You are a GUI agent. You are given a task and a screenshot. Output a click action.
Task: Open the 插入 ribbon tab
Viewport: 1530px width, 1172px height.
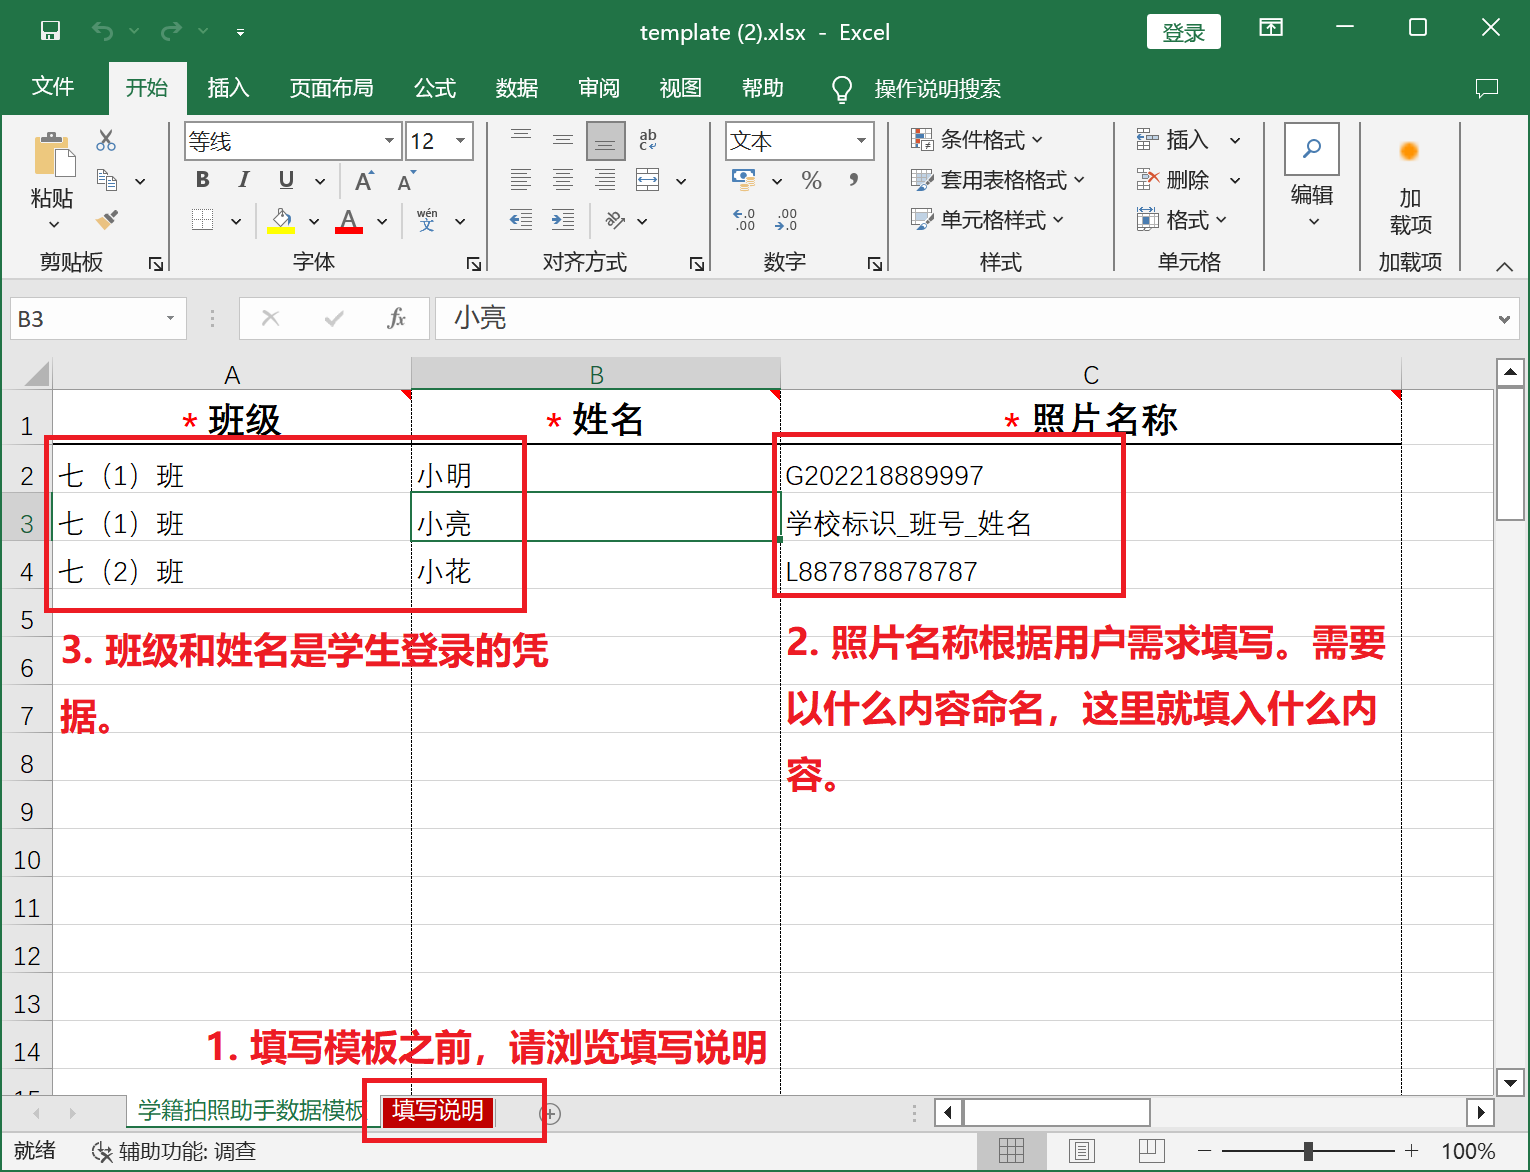[228, 88]
